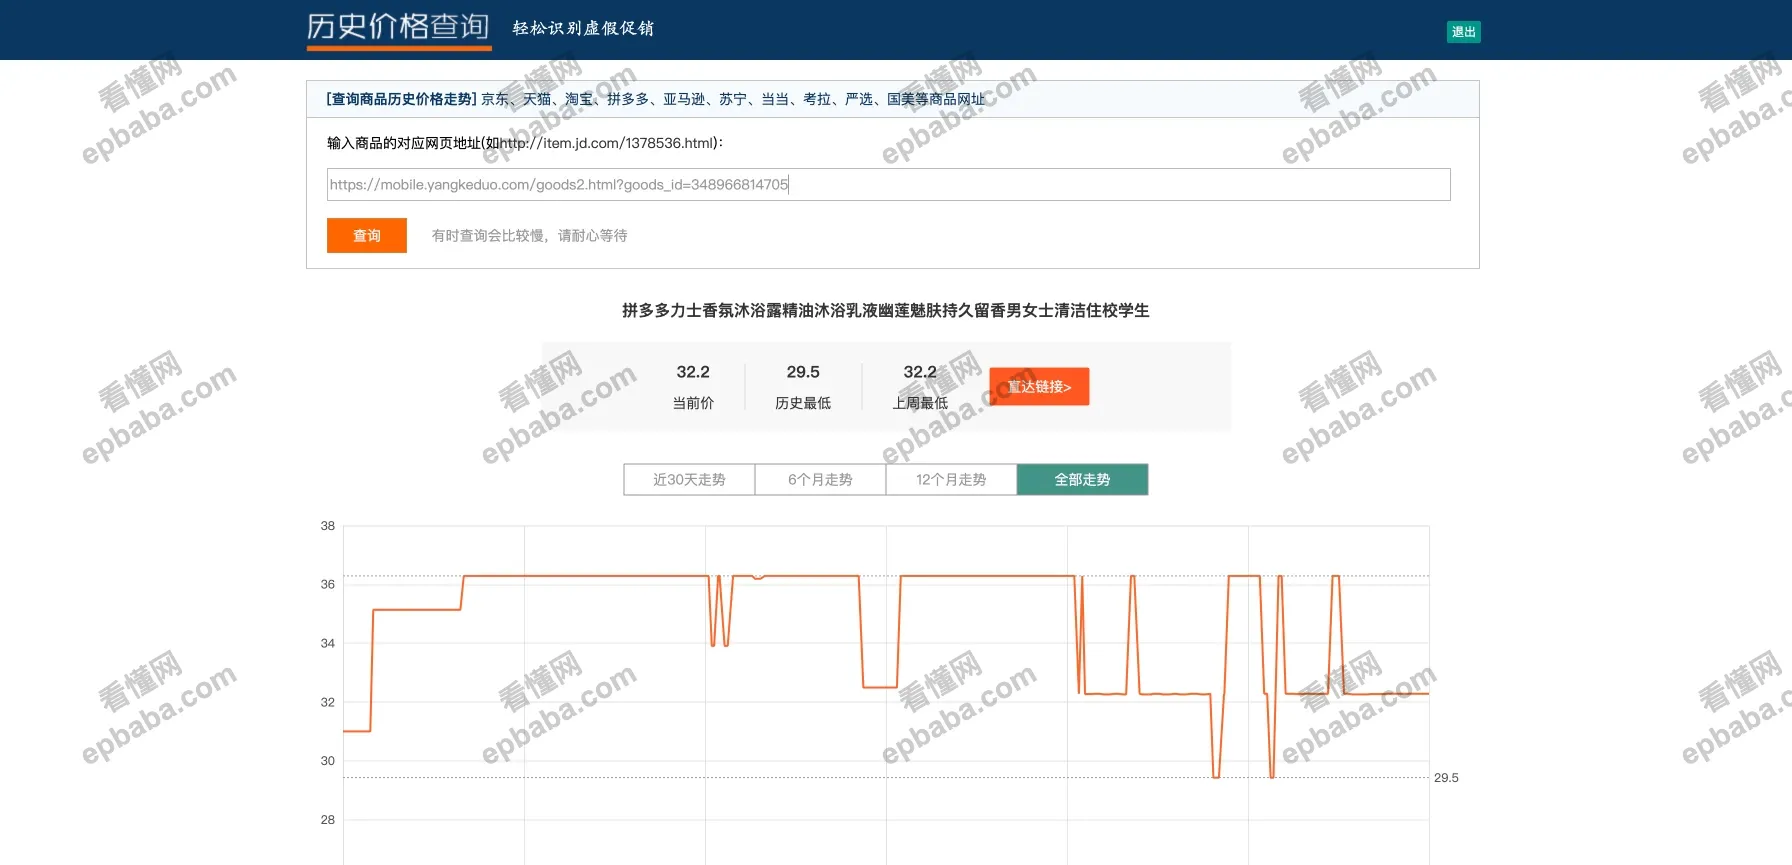Screen dimensions: 1792x865
Task: Switch to the 6个月走势 tab
Action: [820, 479]
